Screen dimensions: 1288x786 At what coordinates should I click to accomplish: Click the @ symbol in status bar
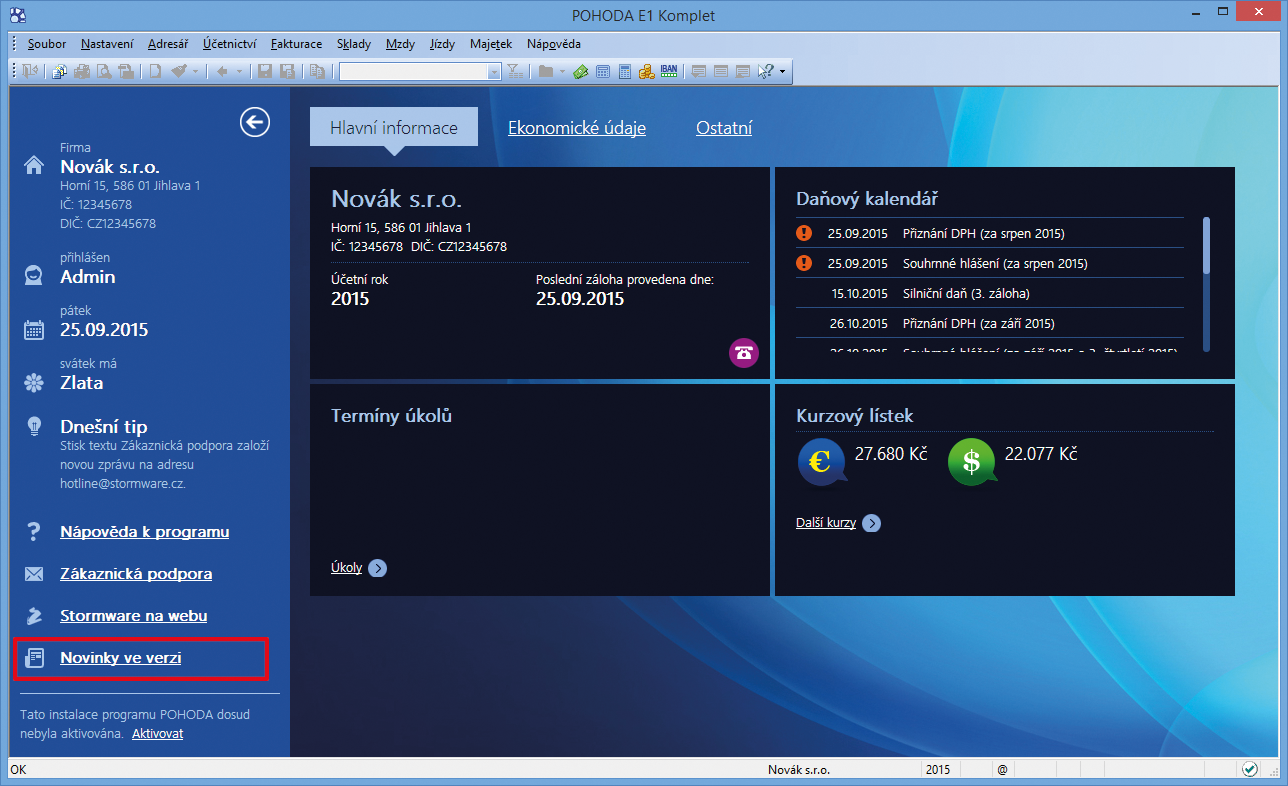coord(1001,770)
